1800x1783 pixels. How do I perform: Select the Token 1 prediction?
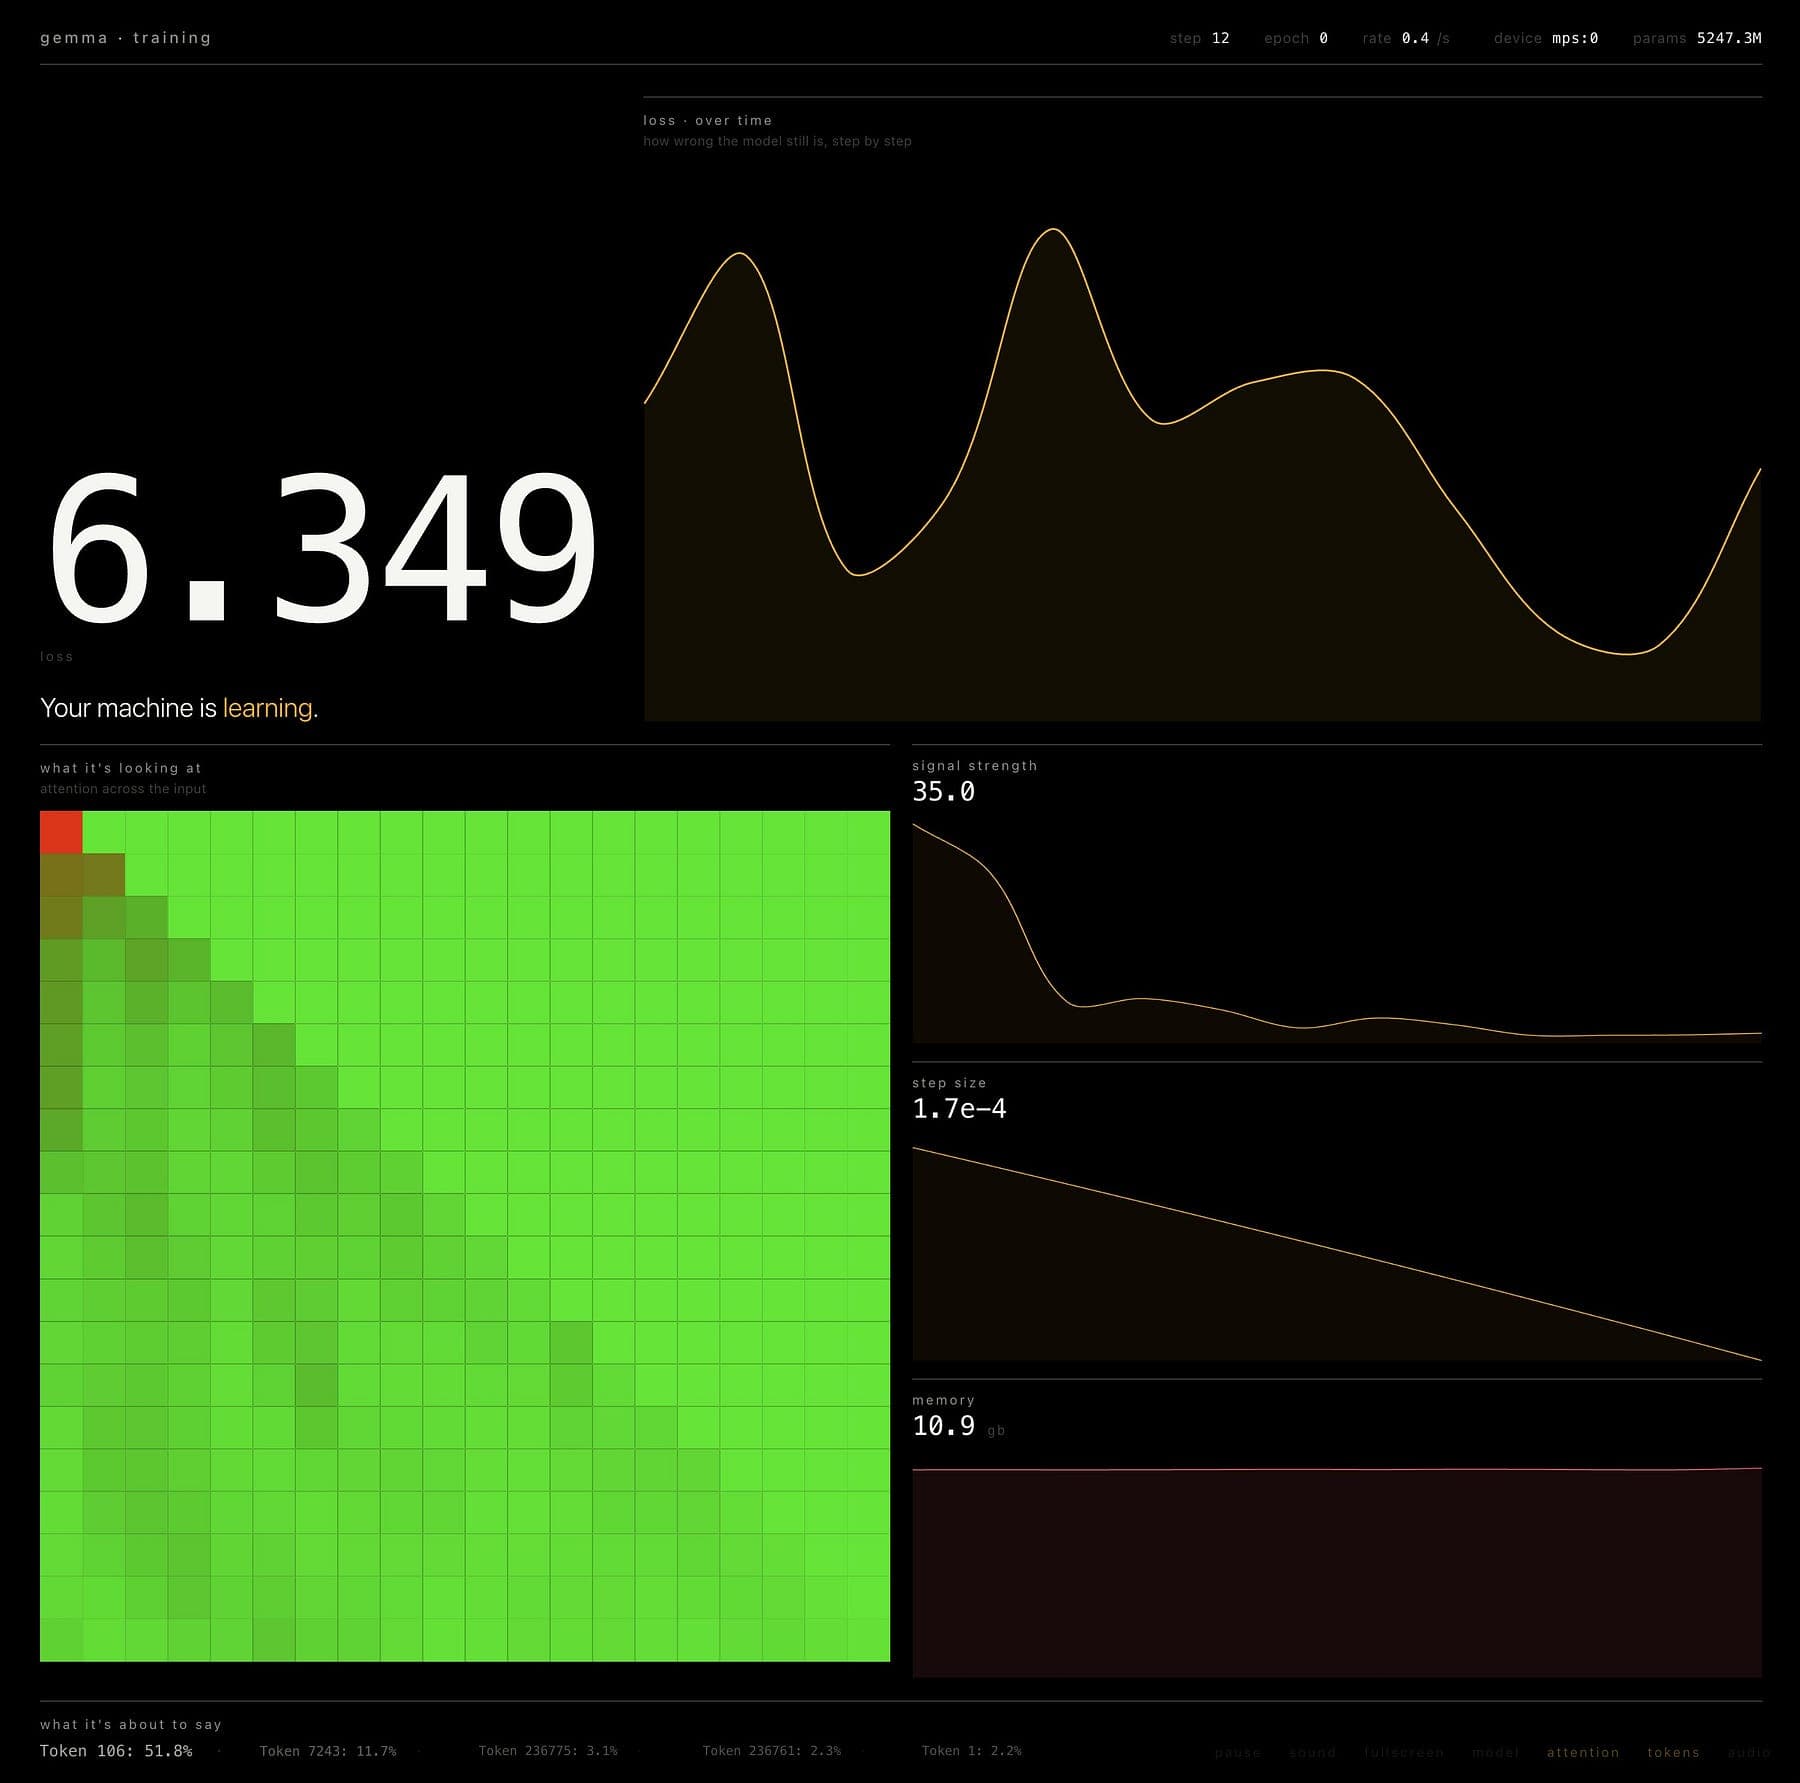point(971,1750)
